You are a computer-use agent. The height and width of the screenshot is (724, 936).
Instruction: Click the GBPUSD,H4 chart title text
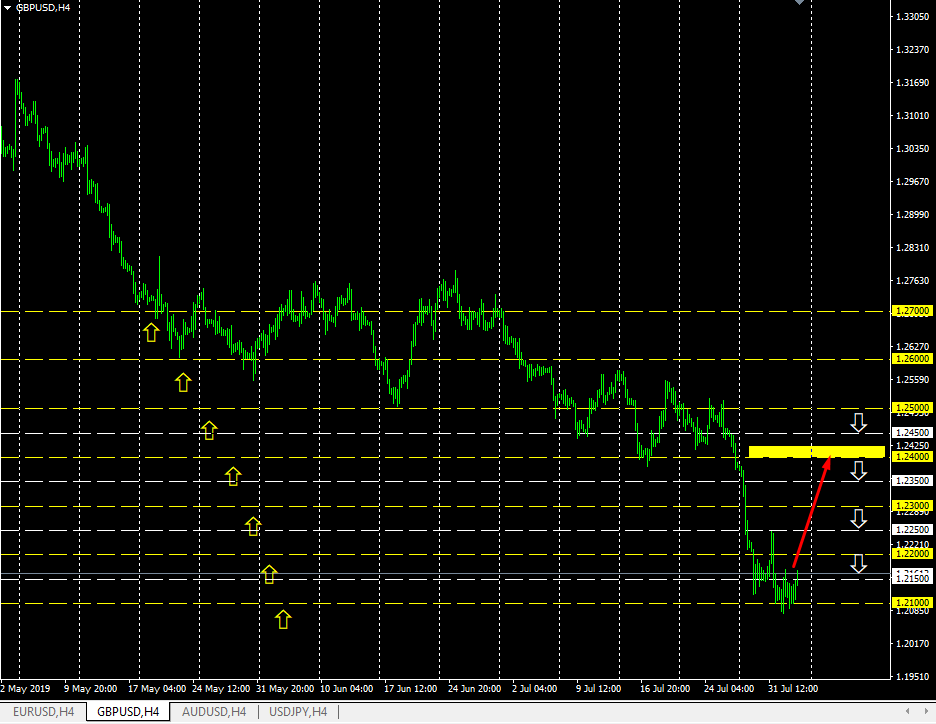pos(43,8)
